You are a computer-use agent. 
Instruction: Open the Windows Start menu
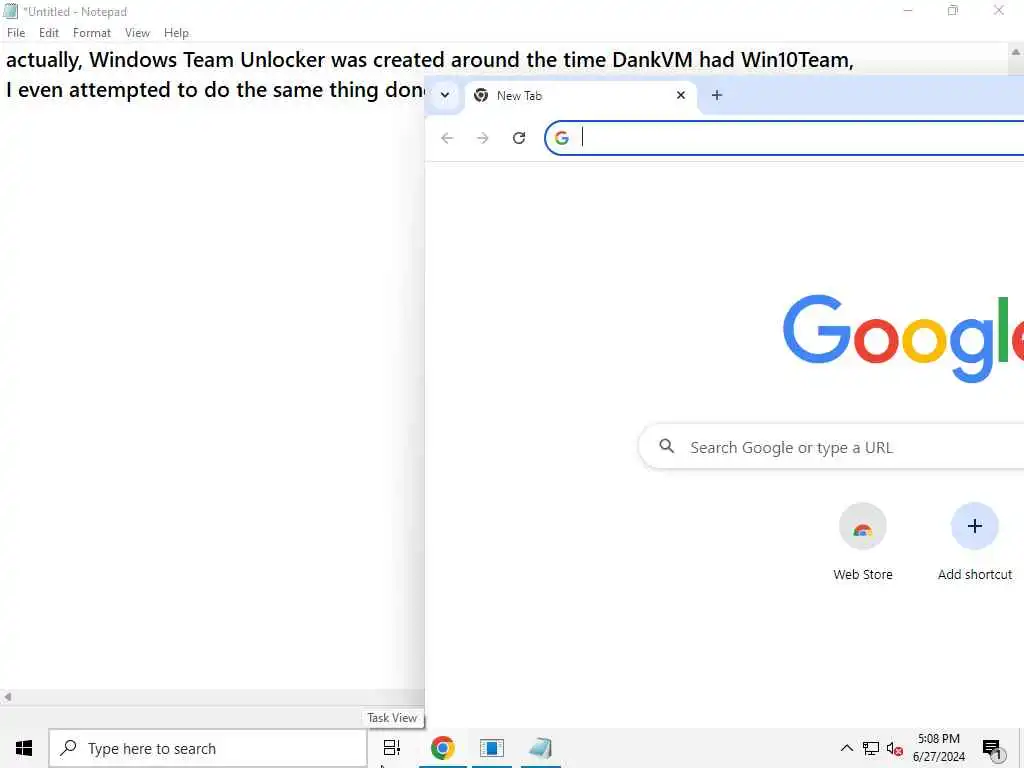pyautogui.click(x=24, y=748)
